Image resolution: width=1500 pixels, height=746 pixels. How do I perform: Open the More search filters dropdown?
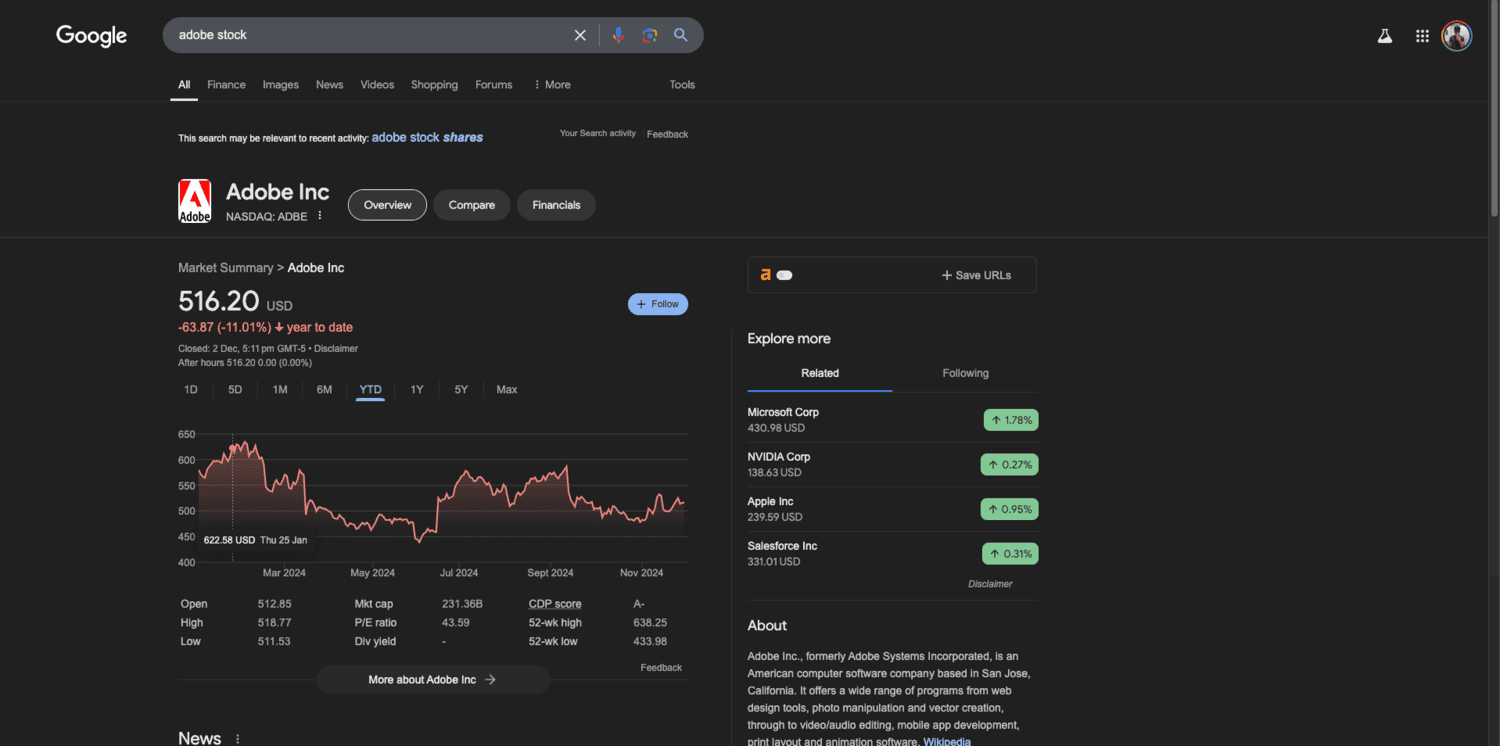552,85
